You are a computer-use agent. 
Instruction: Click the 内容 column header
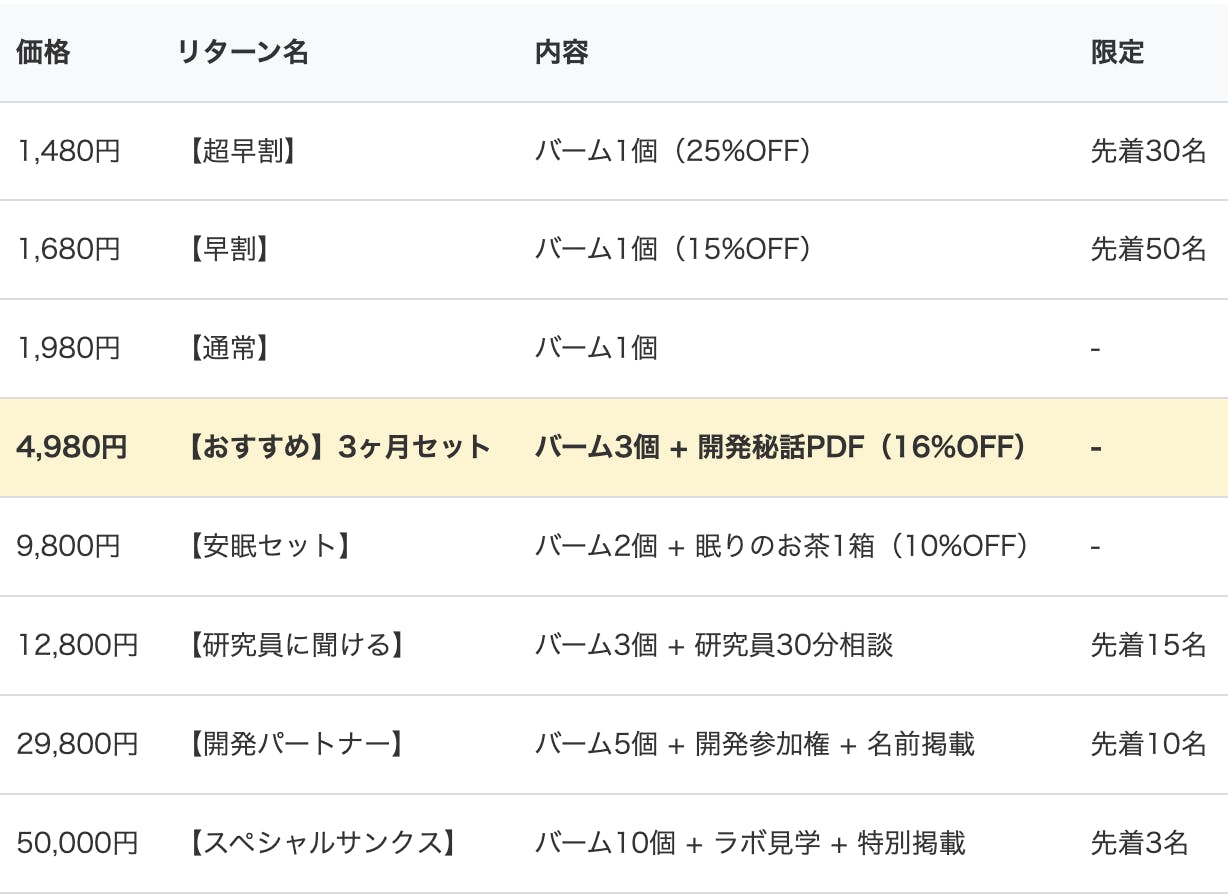point(561,53)
